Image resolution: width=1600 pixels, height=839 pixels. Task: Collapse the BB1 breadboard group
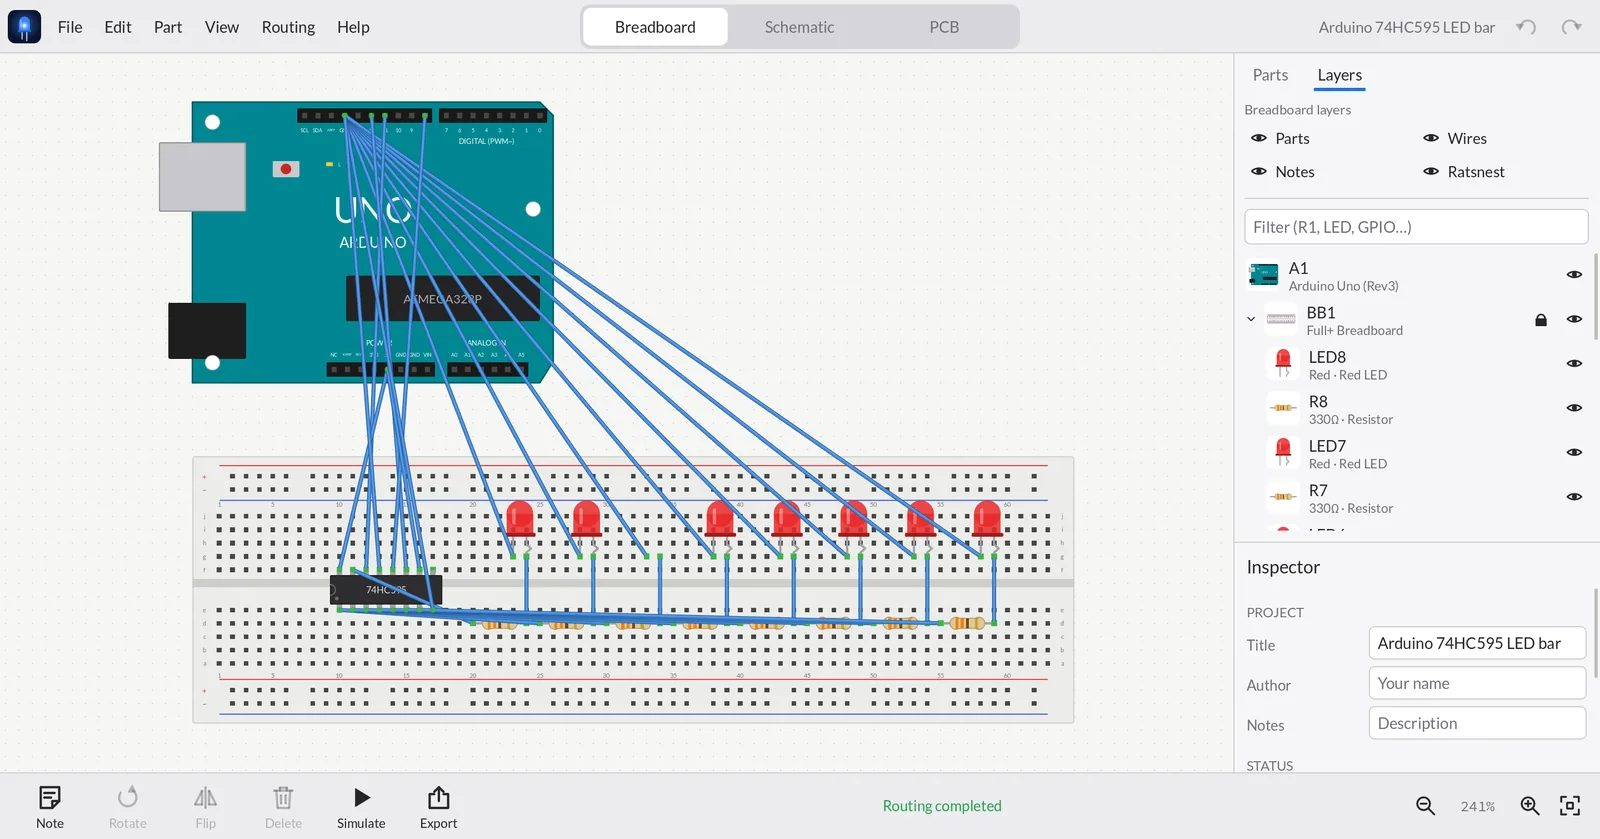(x=1251, y=320)
